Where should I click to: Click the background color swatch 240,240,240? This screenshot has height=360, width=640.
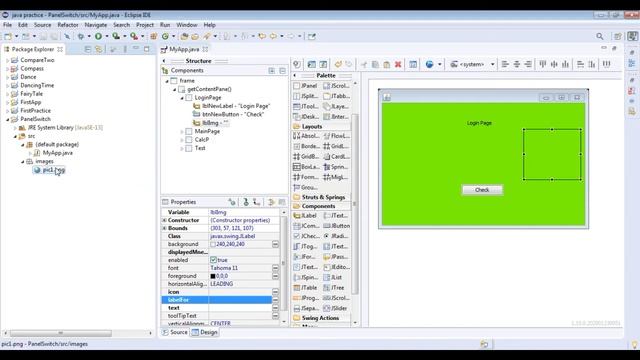pyautogui.click(x=213, y=244)
